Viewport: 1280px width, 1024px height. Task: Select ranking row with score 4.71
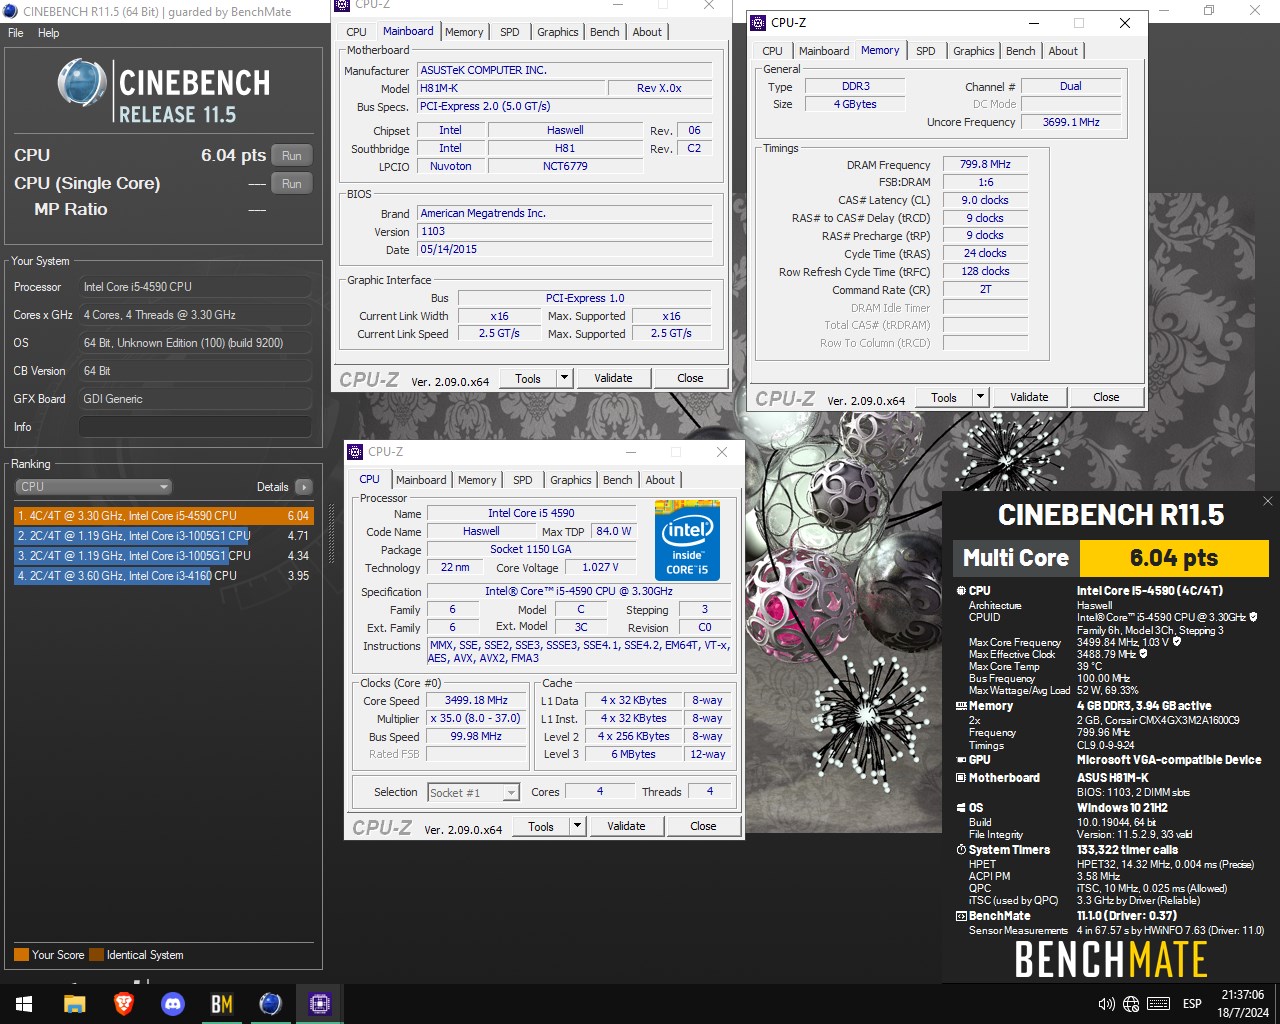tap(164, 536)
